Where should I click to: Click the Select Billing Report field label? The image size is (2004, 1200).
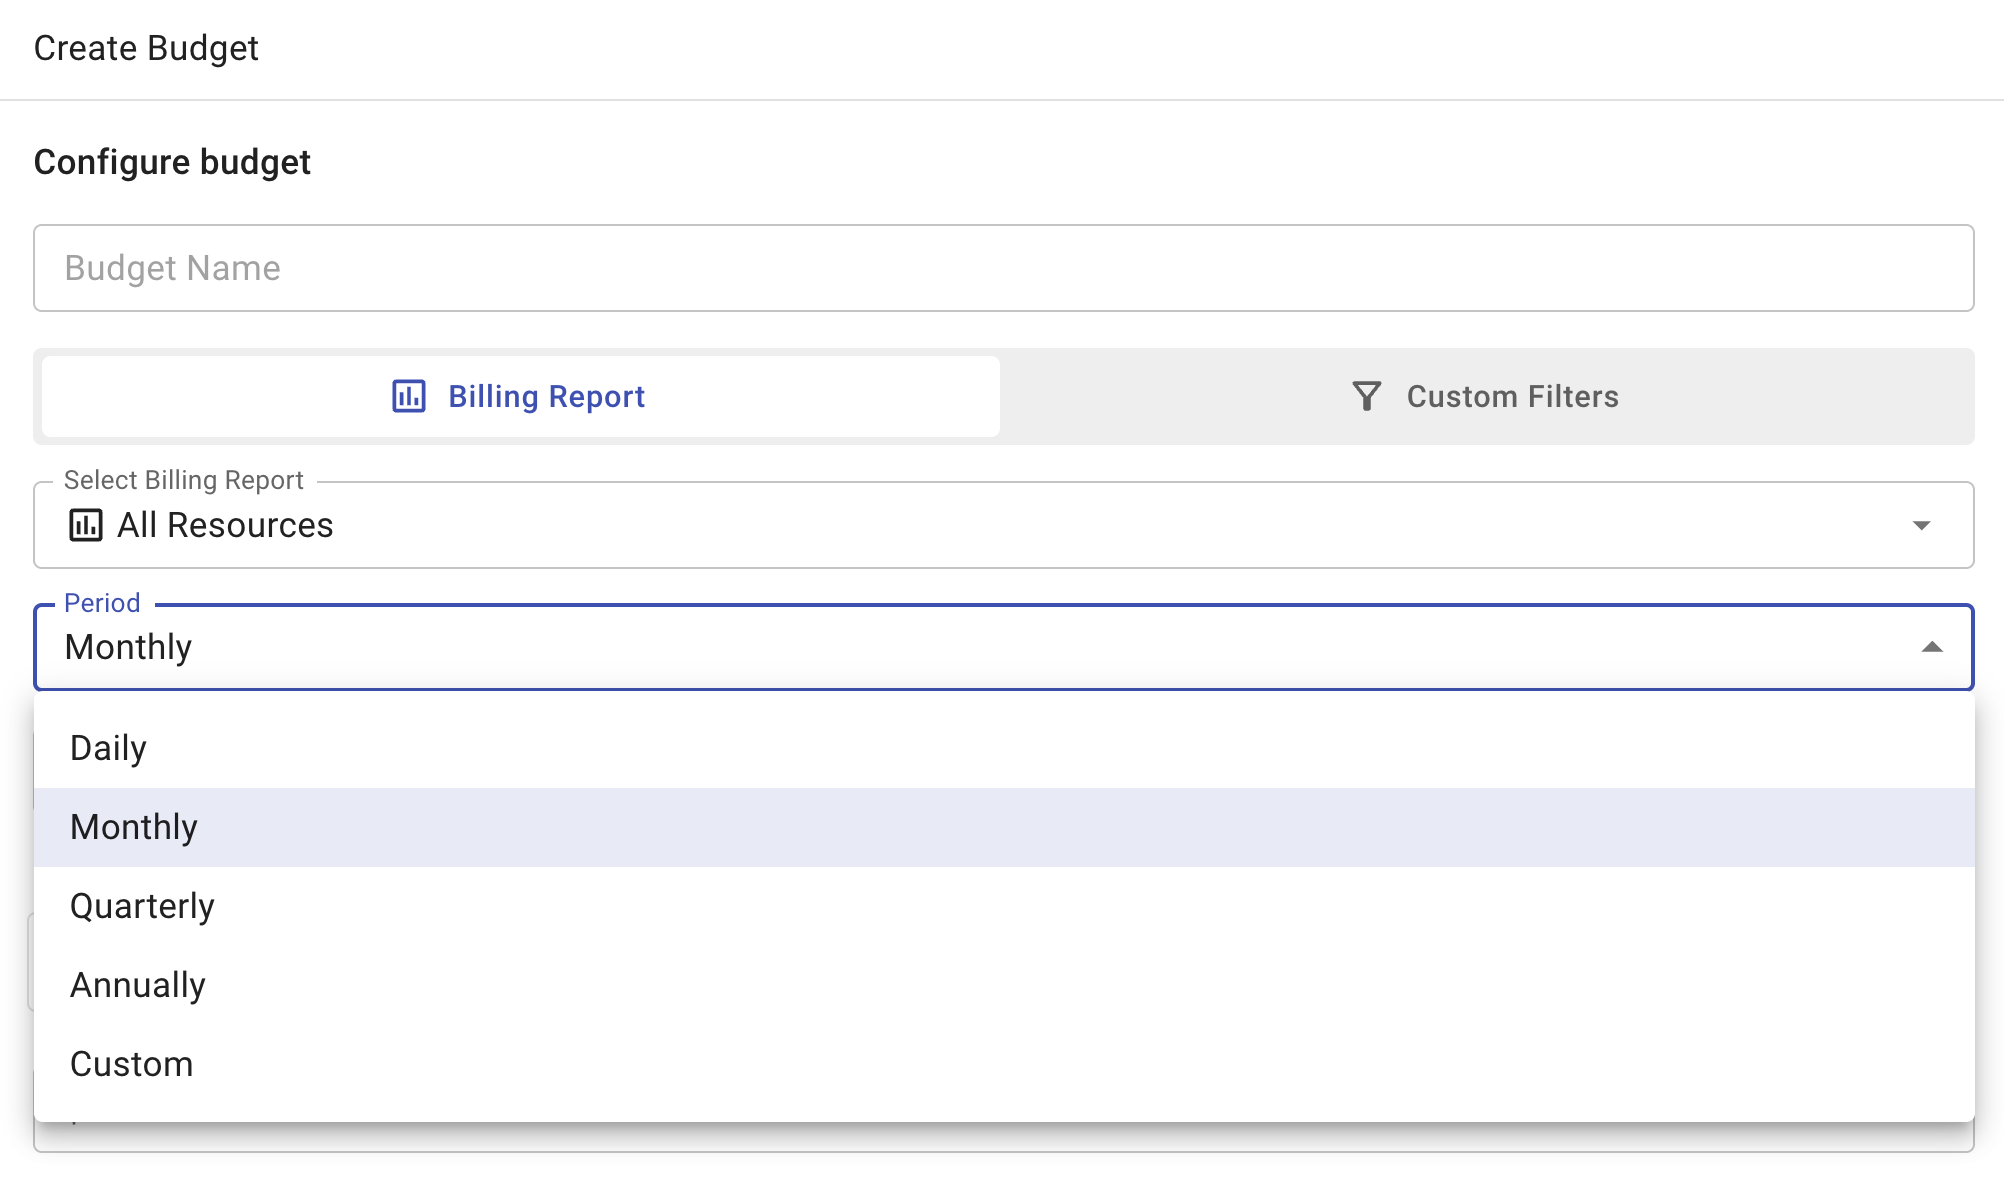pyautogui.click(x=183, y=480)
